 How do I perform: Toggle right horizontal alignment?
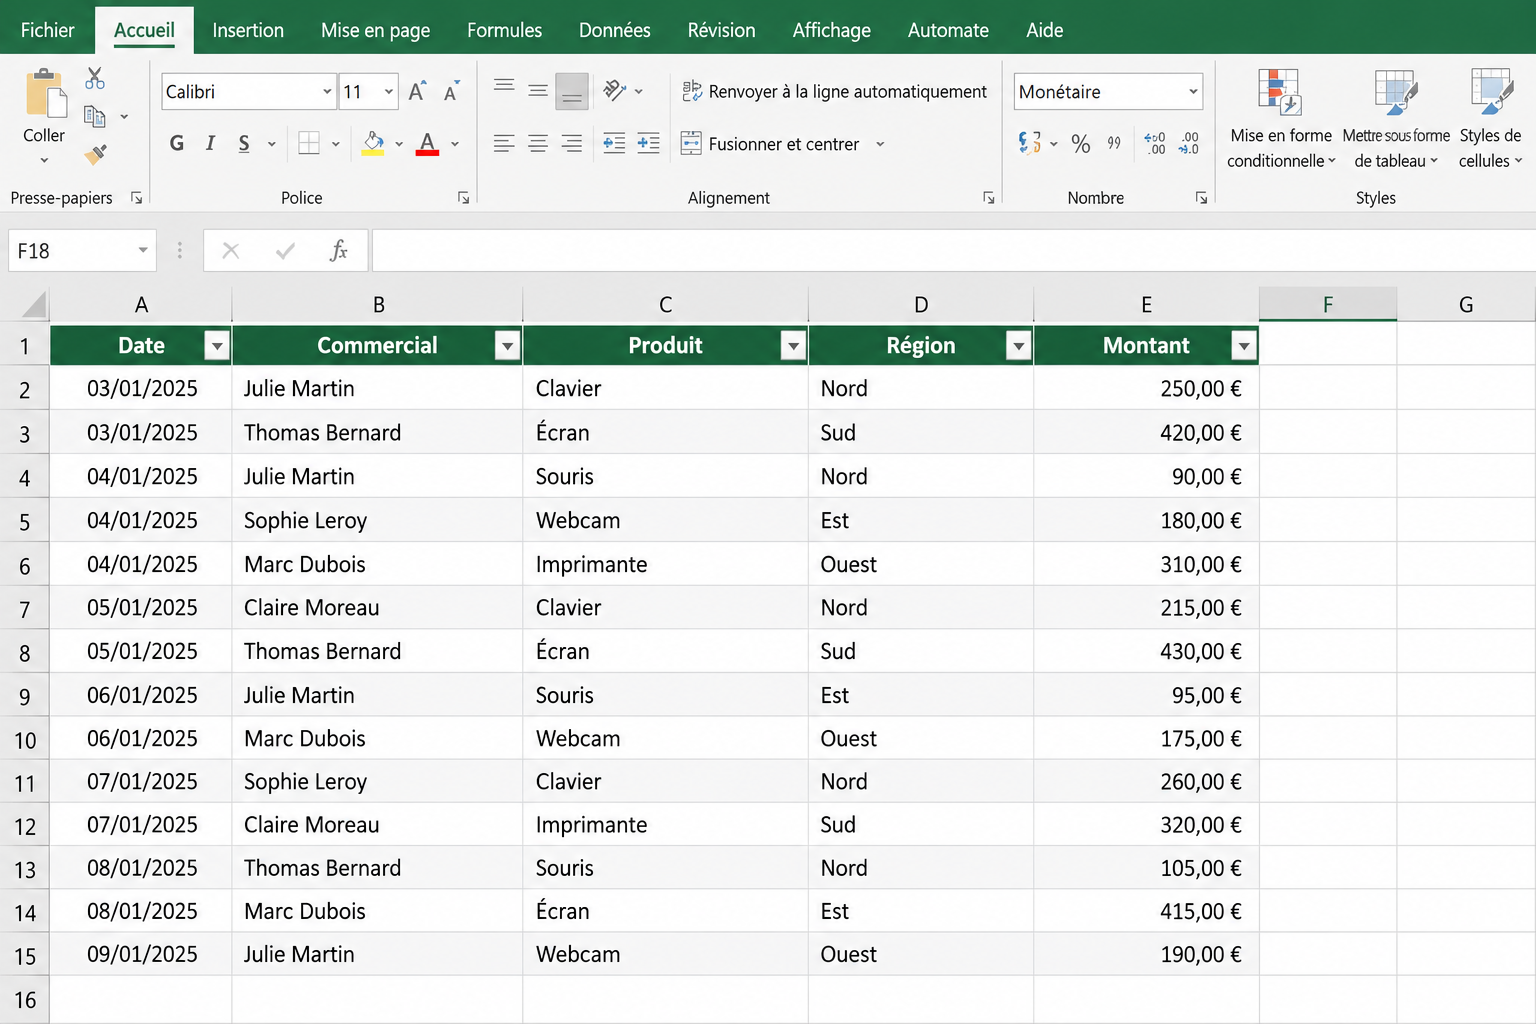point(572,144)
